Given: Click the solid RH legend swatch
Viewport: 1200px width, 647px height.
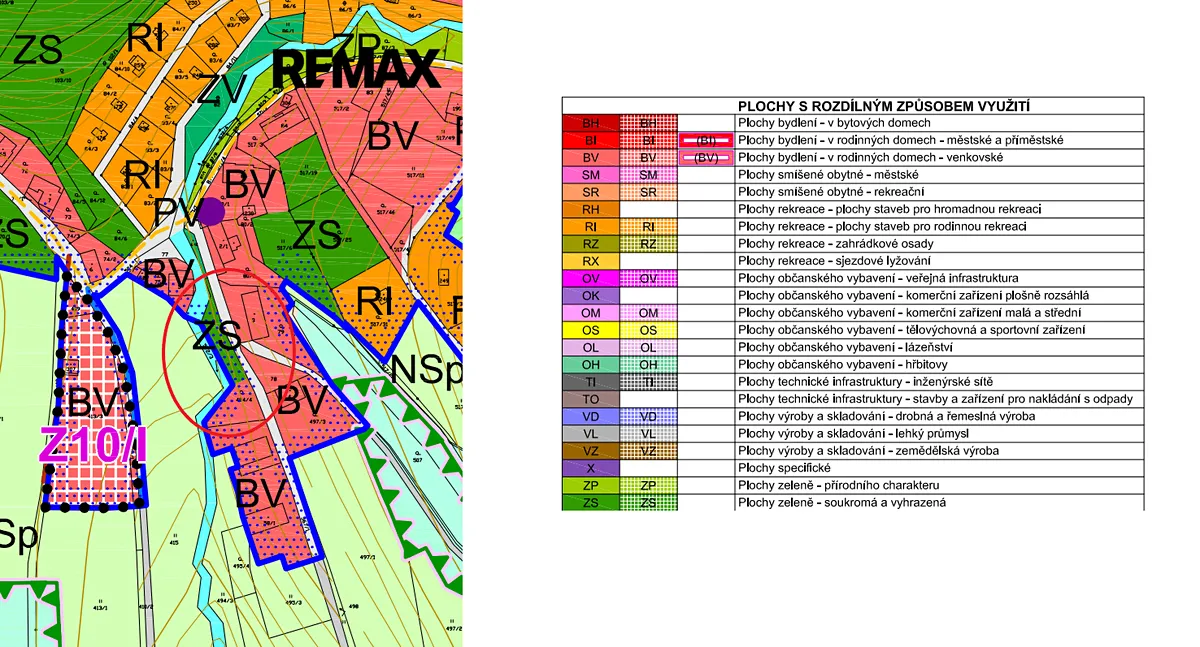Looking at the screenshot, I should pos(591,209).
